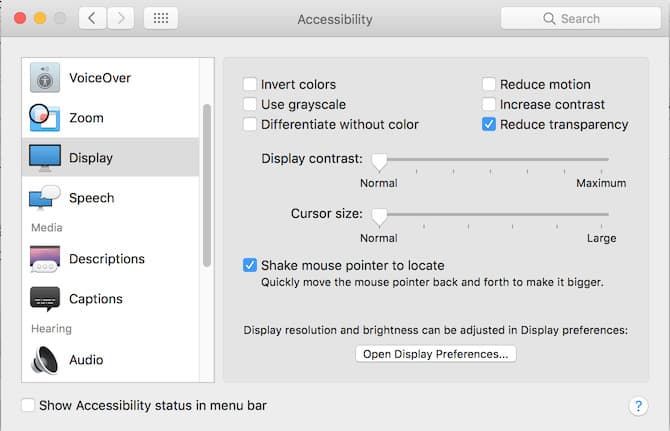This screenshot has width=670, height=431.
Task: Enable Increase contrast option
Action: [x=489, y=105]
